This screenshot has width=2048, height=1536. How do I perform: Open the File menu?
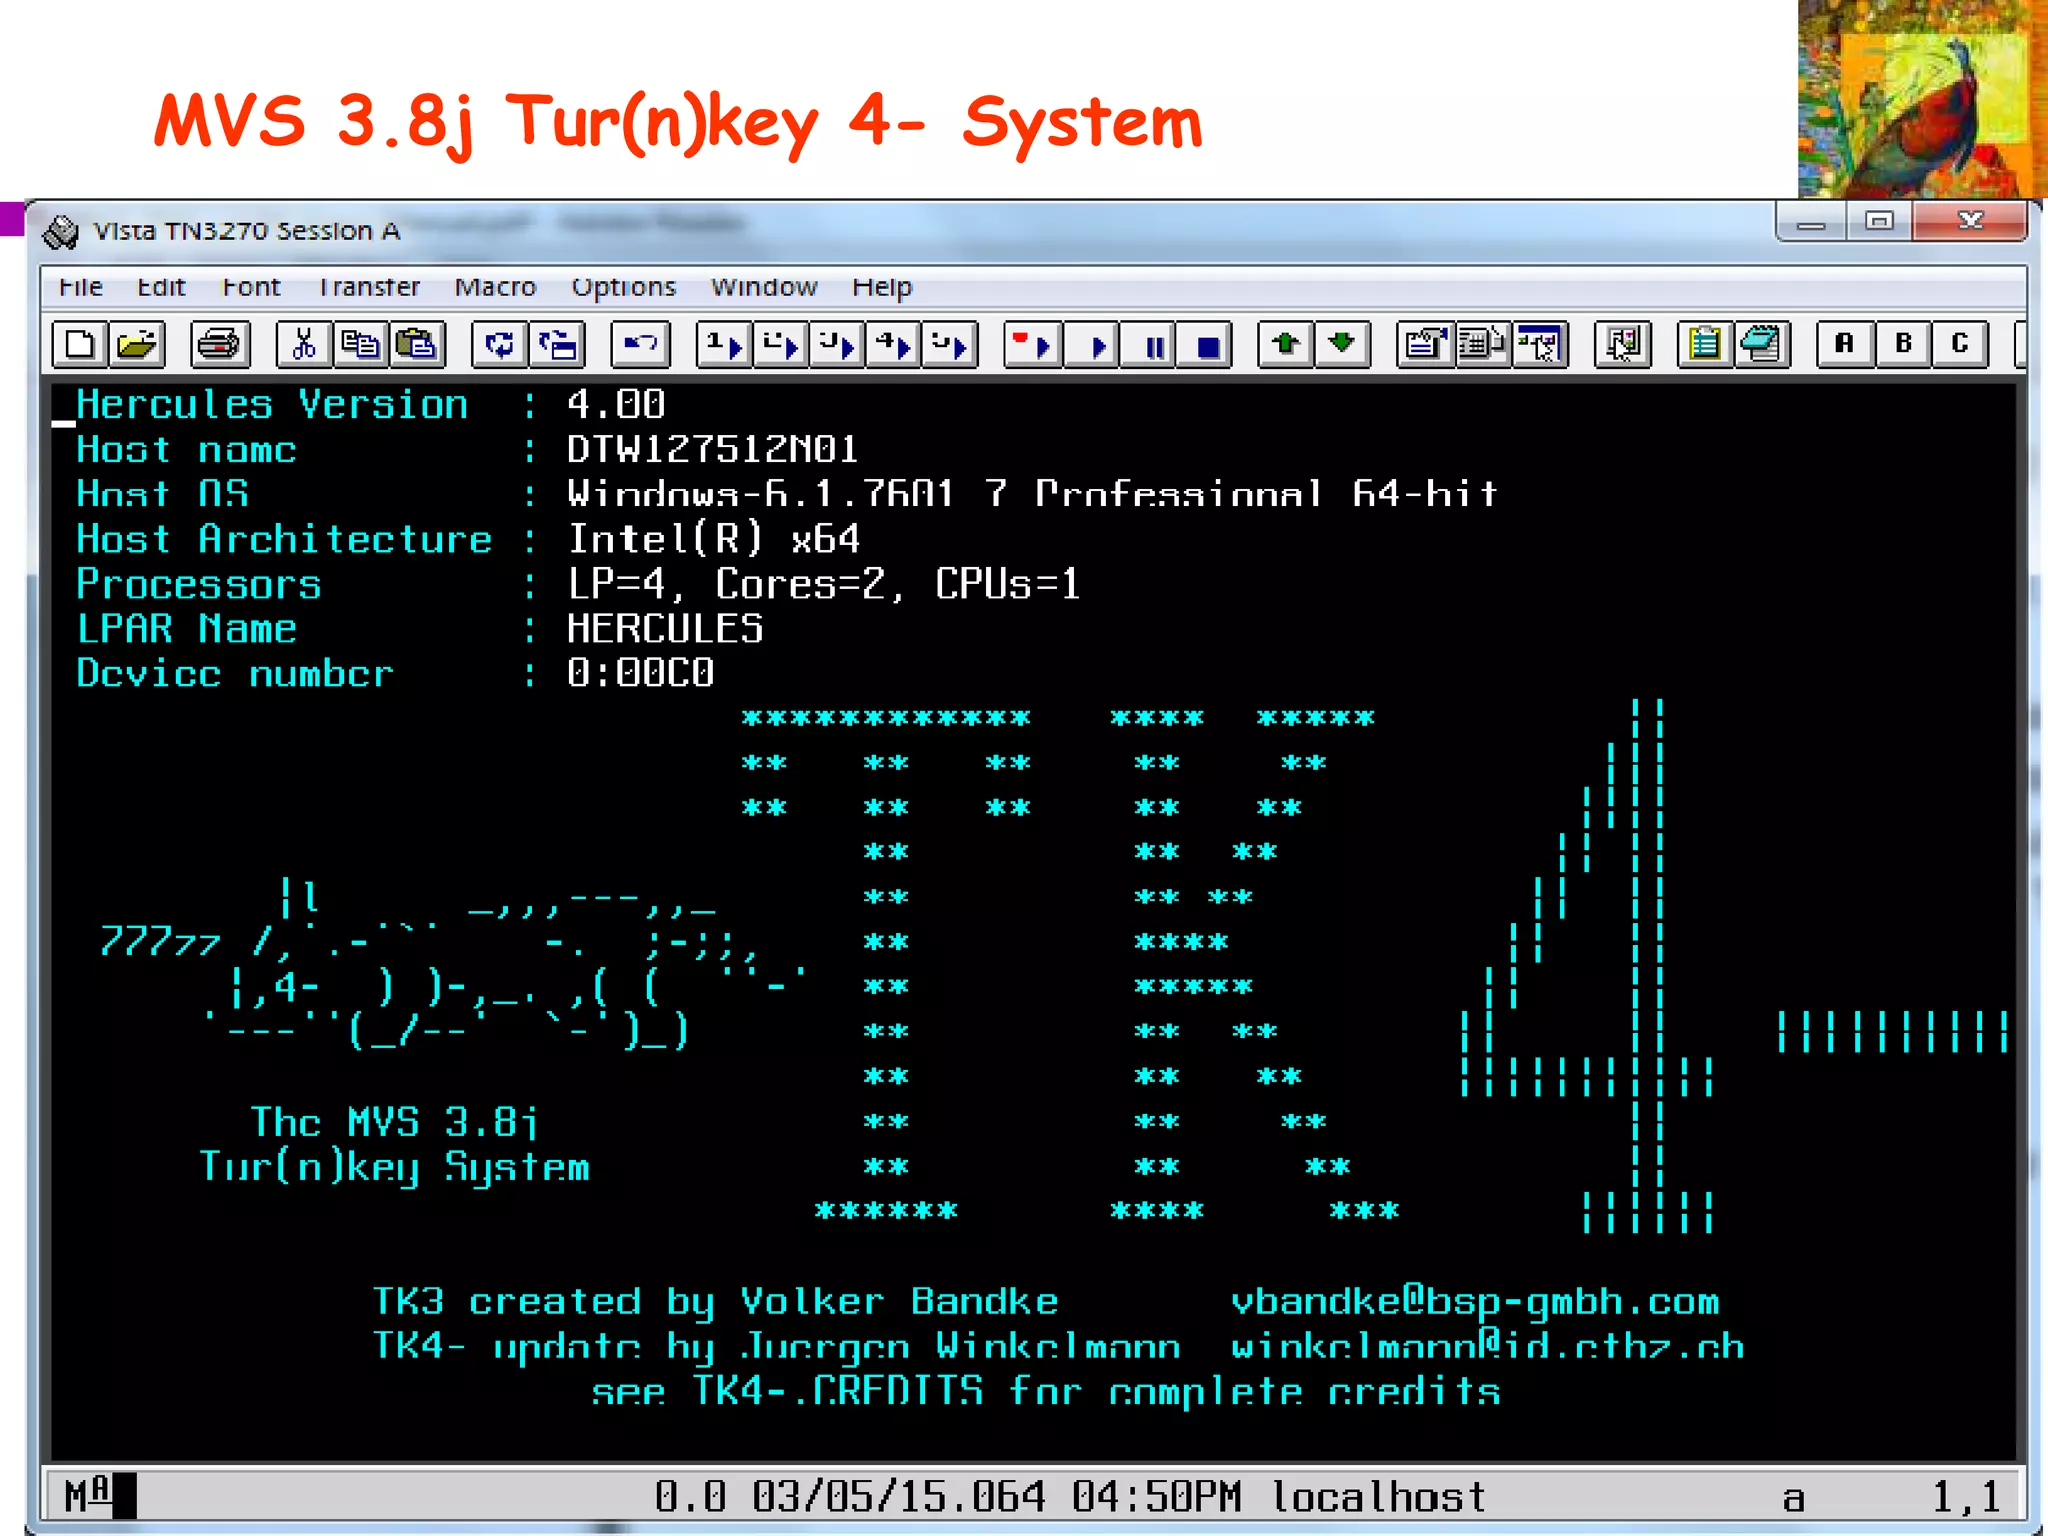[x=80, y=288]
